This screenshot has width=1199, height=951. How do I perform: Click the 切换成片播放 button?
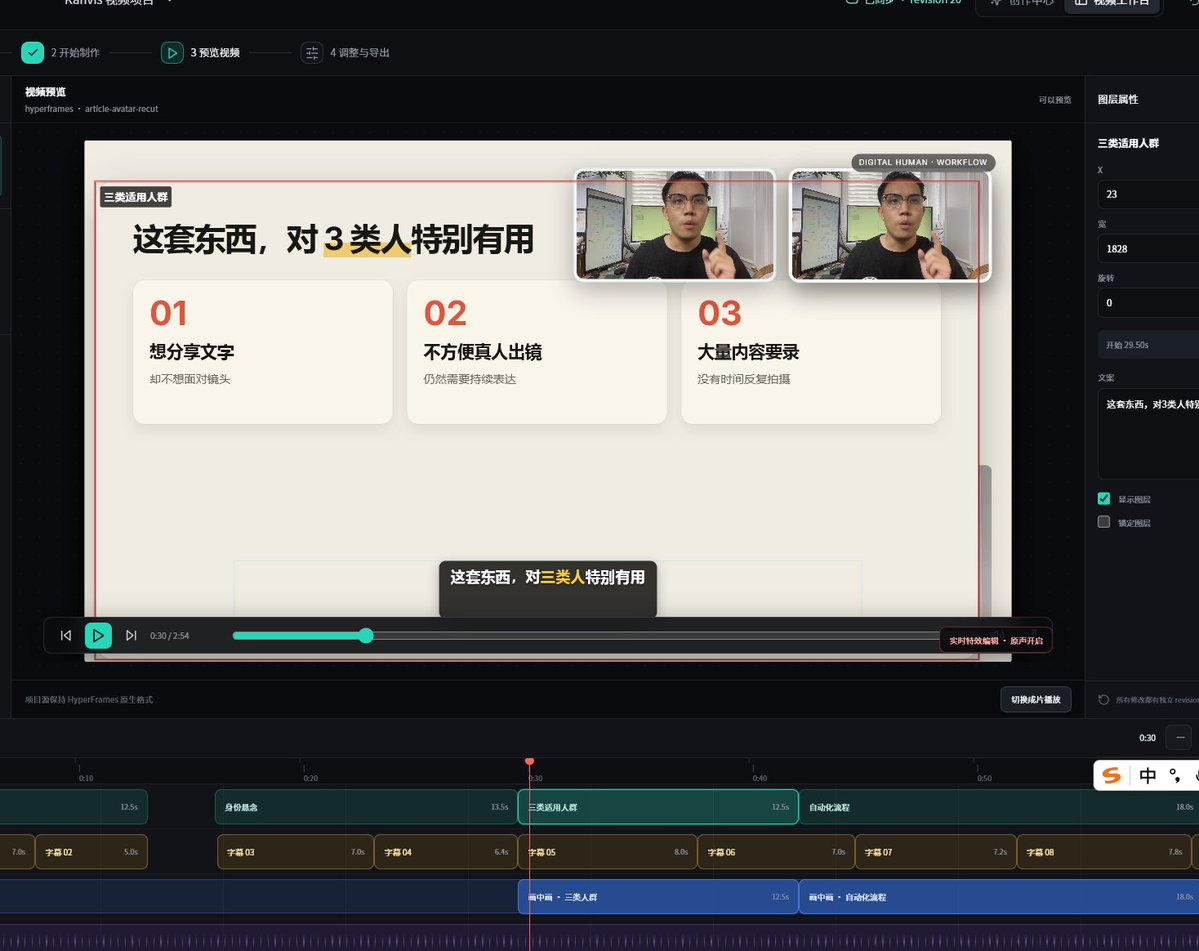[1035, 699]
